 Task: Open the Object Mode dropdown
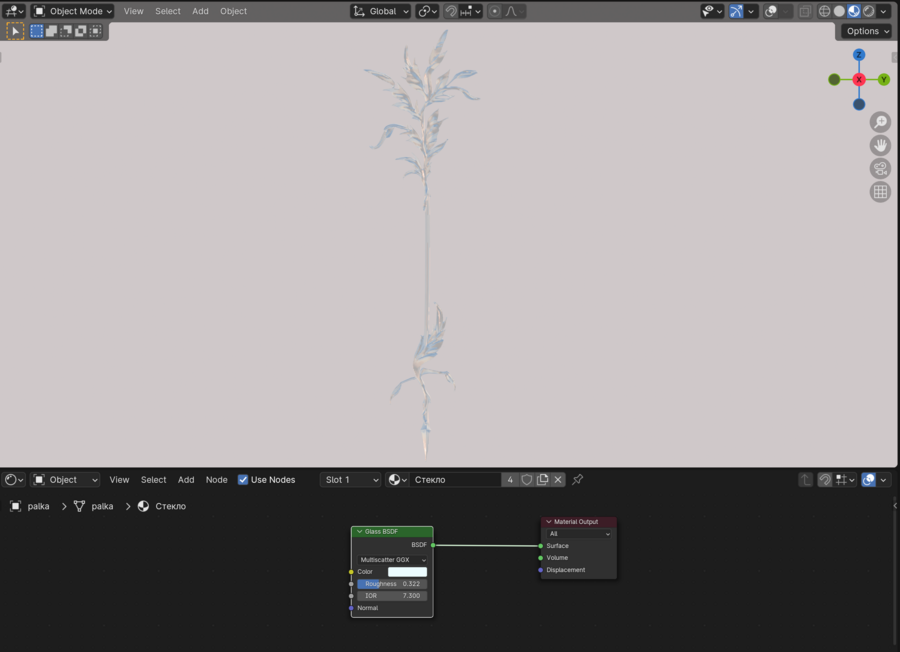pyautogui.click(x=73, y=11)
